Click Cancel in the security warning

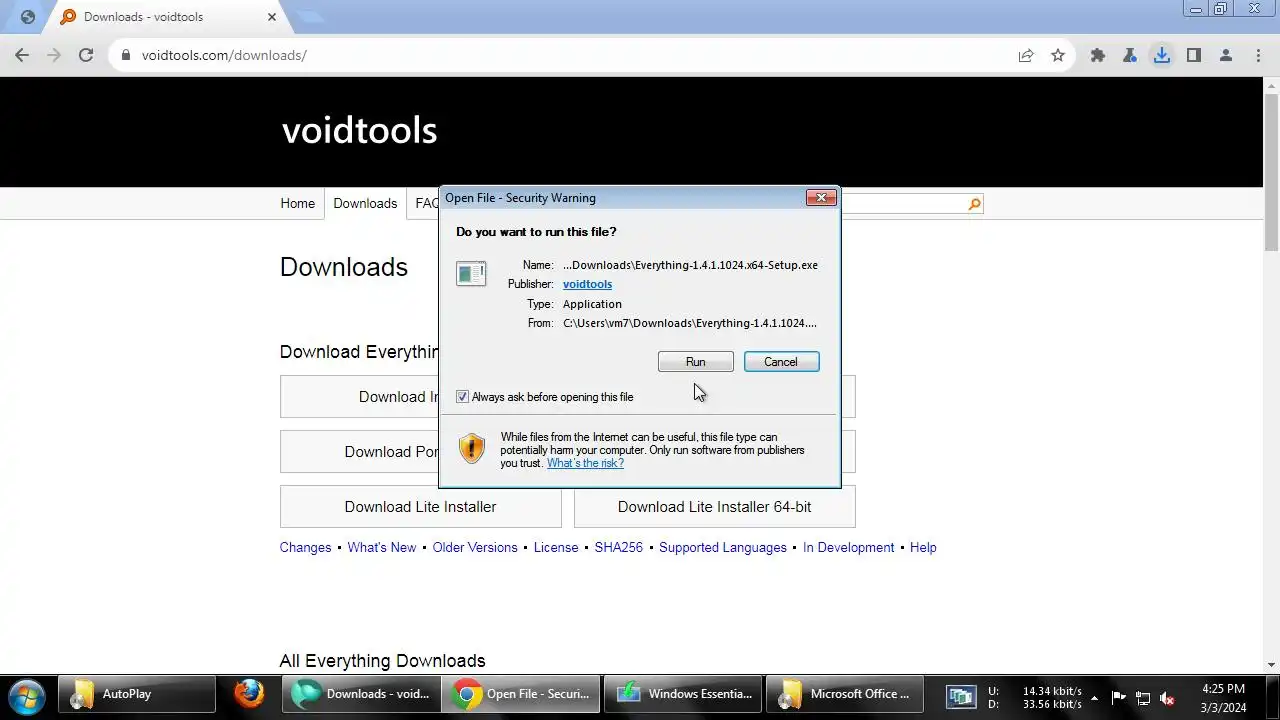click(781, 362)
